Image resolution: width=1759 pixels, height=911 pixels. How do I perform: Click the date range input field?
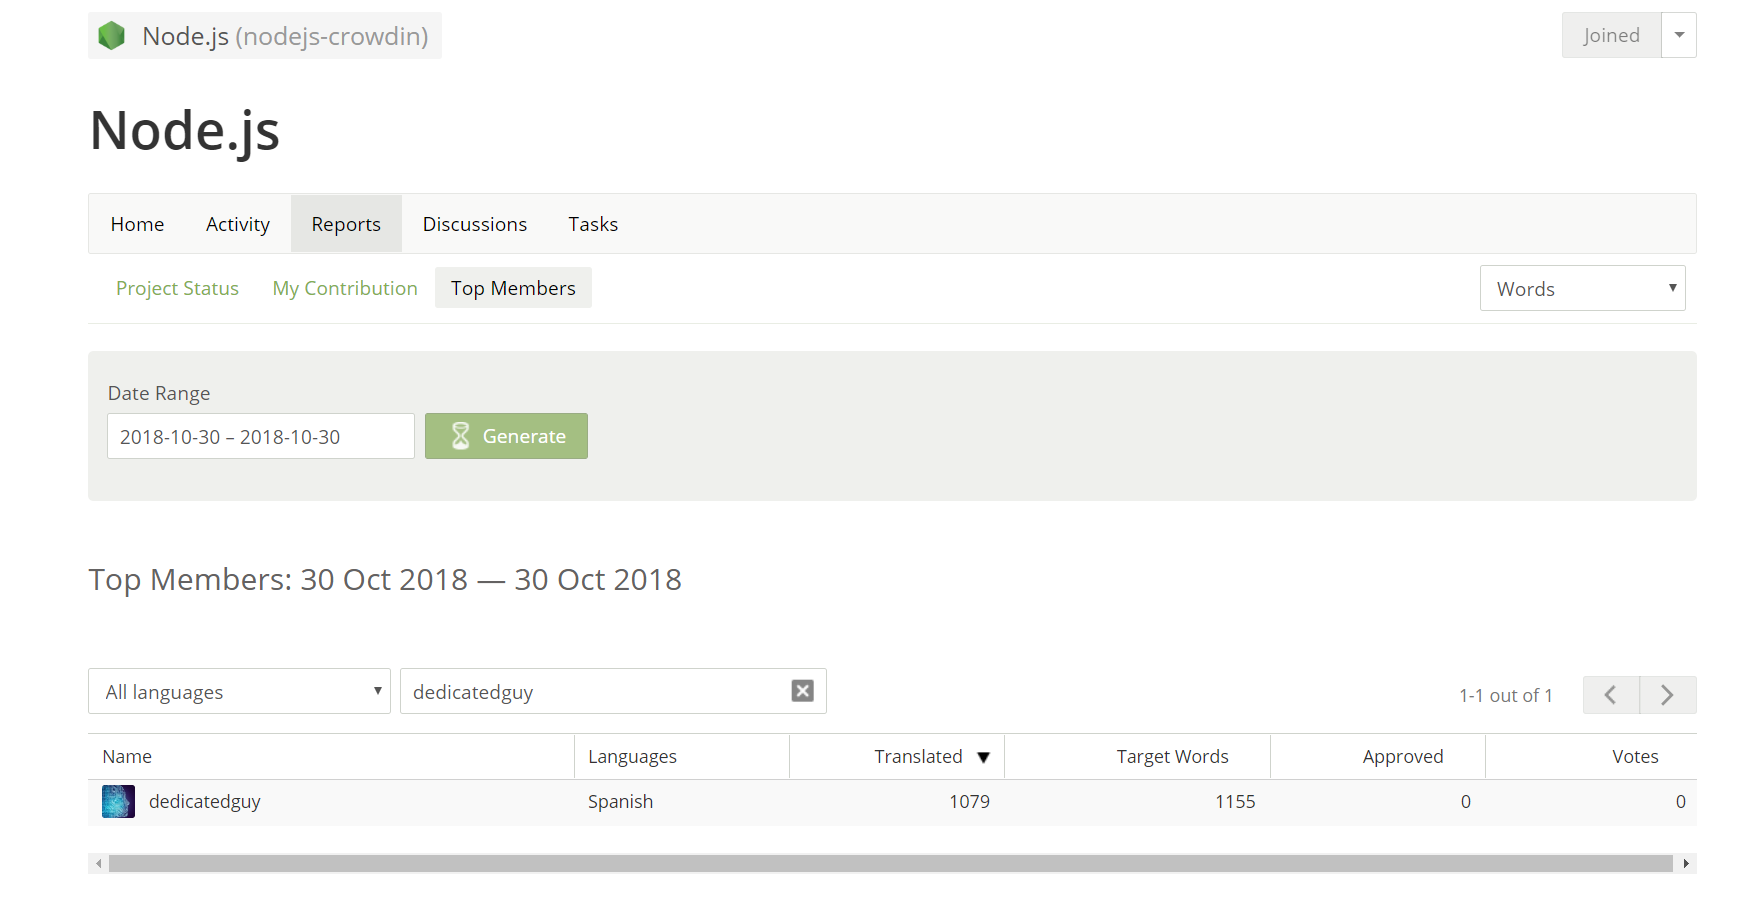(x=261, y=436)
